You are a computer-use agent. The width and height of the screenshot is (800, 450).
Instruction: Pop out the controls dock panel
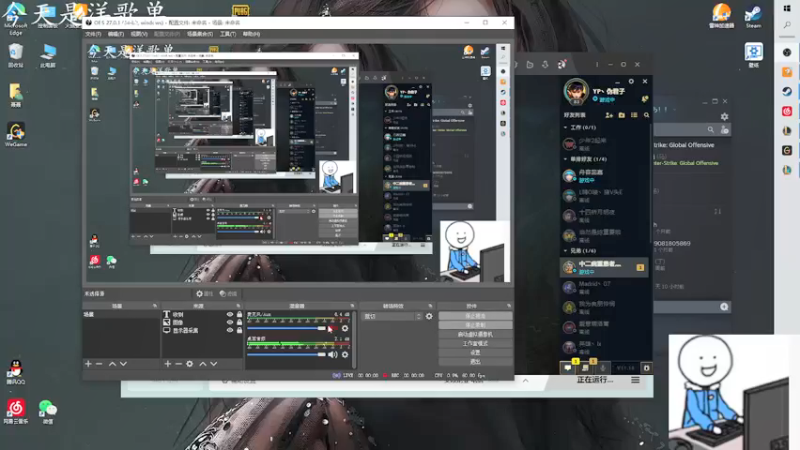pos(509,306)
